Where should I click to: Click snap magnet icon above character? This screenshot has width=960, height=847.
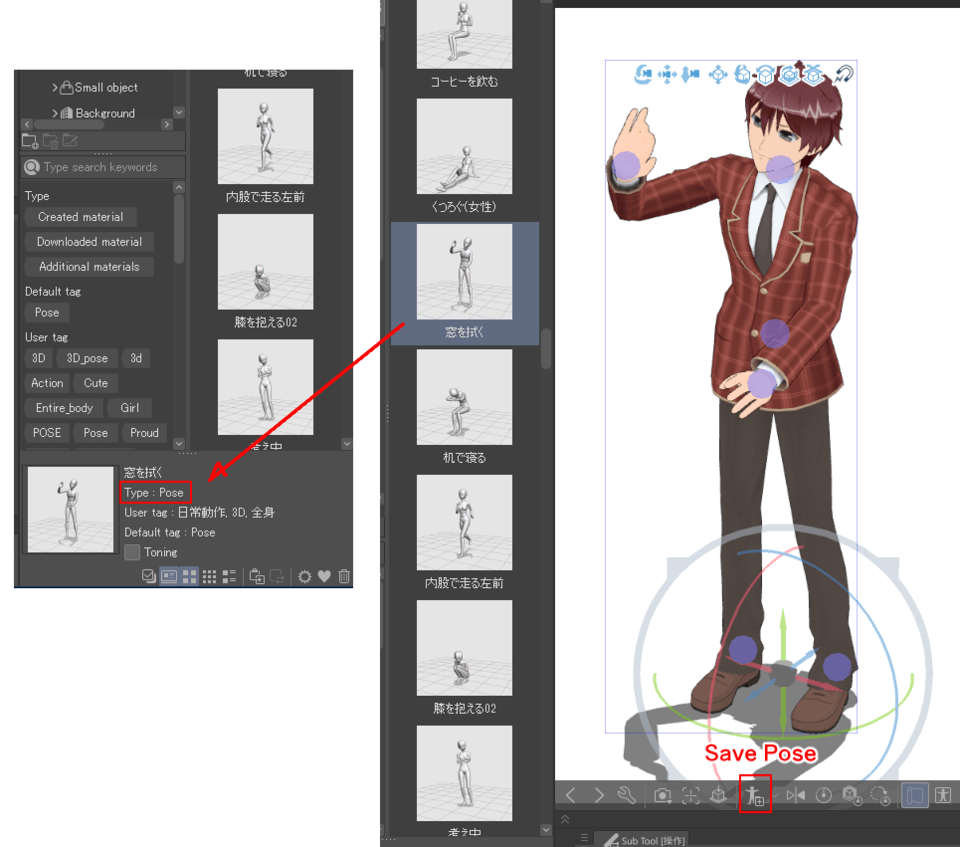[x=844, y=74]
